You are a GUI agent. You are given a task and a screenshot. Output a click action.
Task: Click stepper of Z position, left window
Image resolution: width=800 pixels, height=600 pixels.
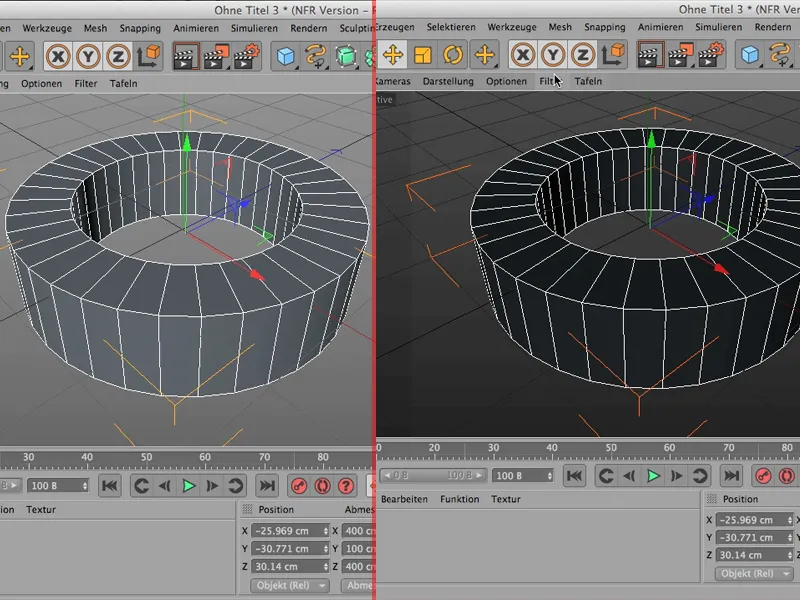(x=325, y=567)
